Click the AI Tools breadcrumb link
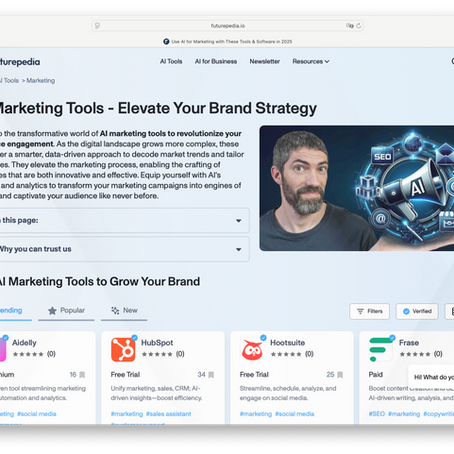Viewport: 454px width, 454px height. [x=9, y=81]
